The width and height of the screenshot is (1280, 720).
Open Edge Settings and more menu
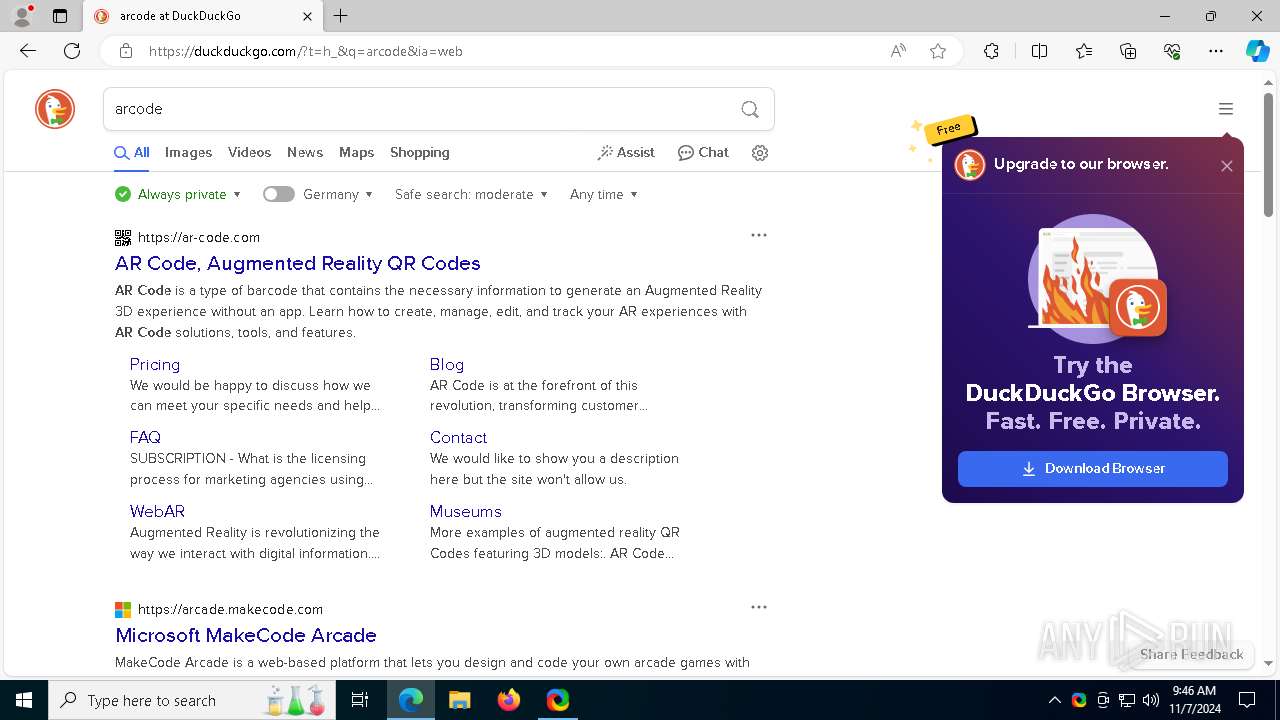click(x=1216, y=51)
